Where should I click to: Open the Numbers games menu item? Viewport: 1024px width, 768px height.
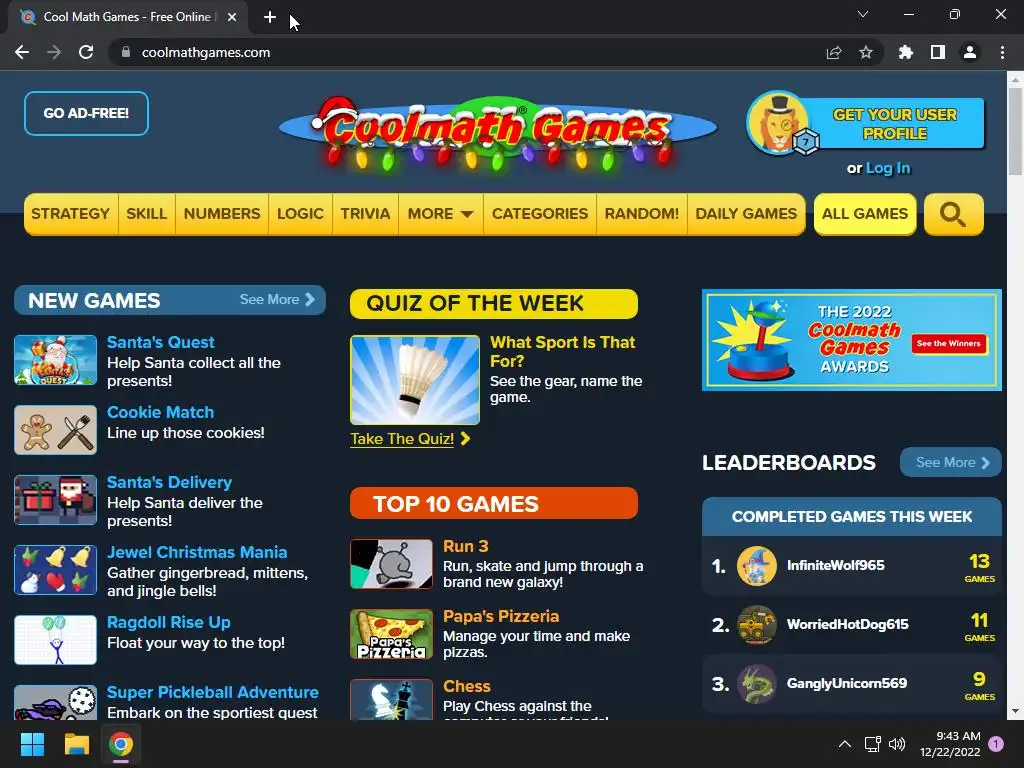pyautogui.click(x=222, y=214)
